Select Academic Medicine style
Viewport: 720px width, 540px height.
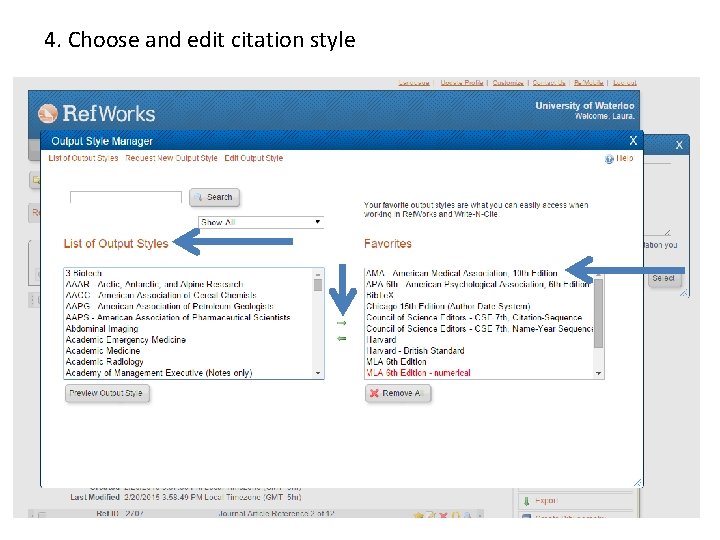[x=102, y=351]
